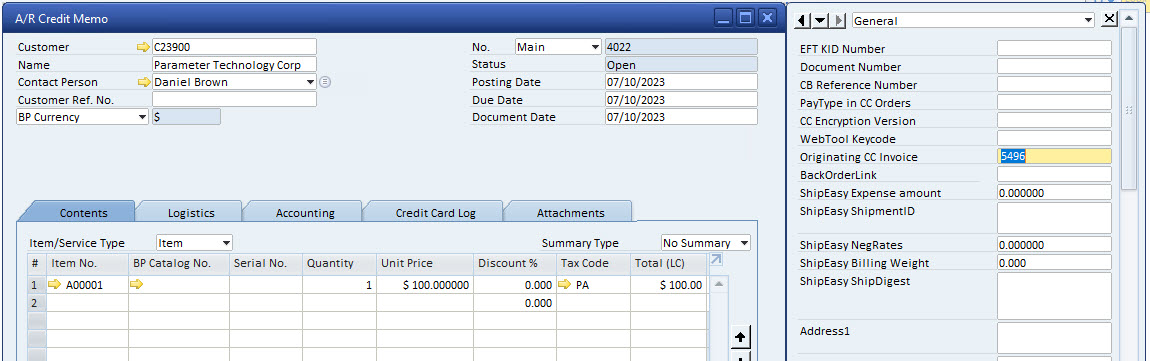The image size is (1150, 361).
Task: Click the WebTool Keycode field
Action: coord(1054,138)
